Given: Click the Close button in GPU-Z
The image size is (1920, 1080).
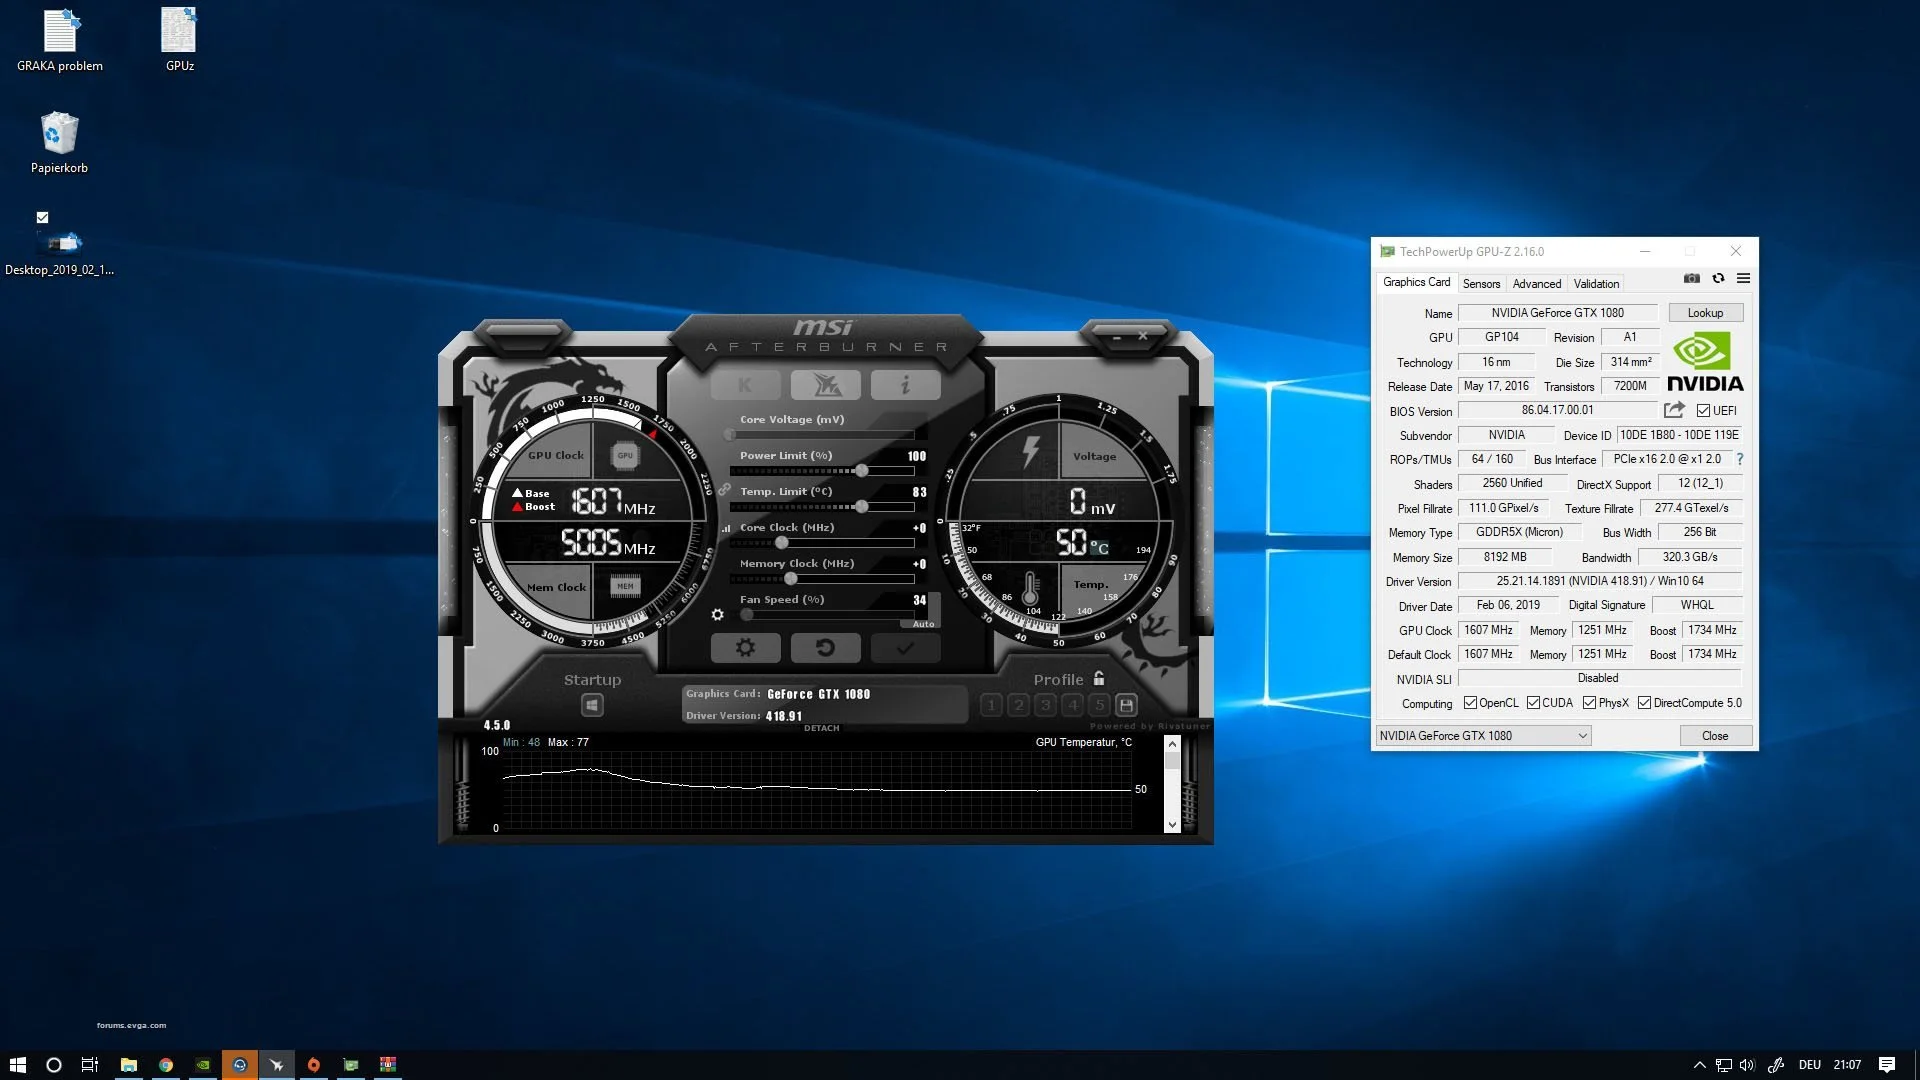Looking at the screenshot, I should click(1715, 736).
